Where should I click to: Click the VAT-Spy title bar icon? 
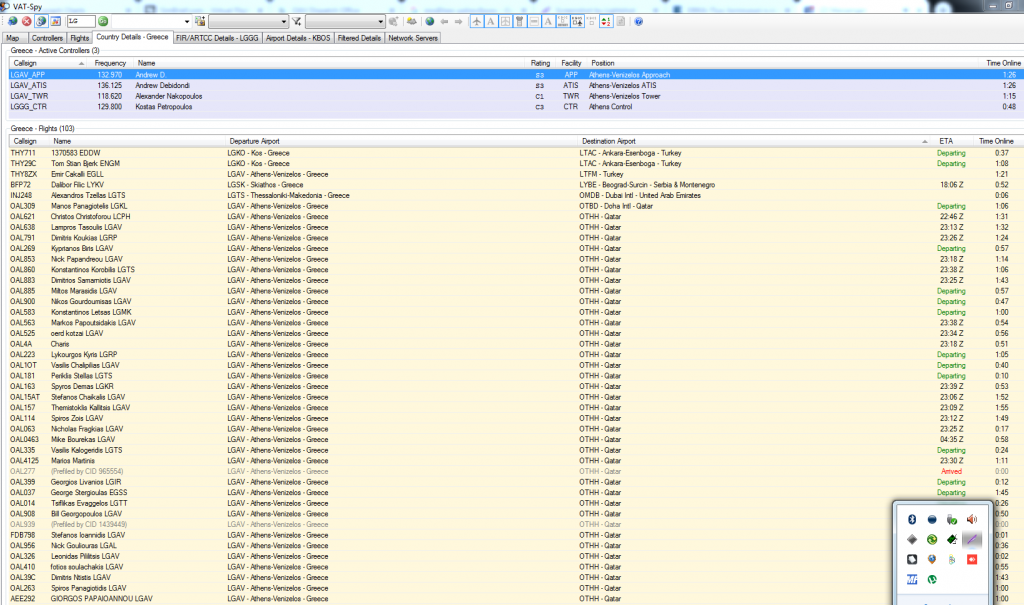pos(5,6)
